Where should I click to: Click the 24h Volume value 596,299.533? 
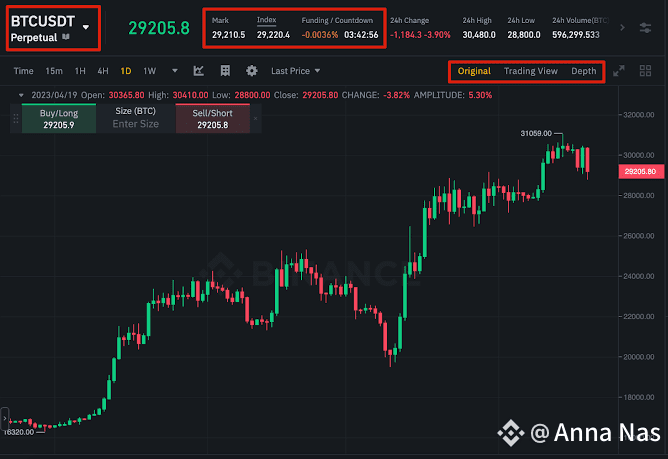(576, 35)
